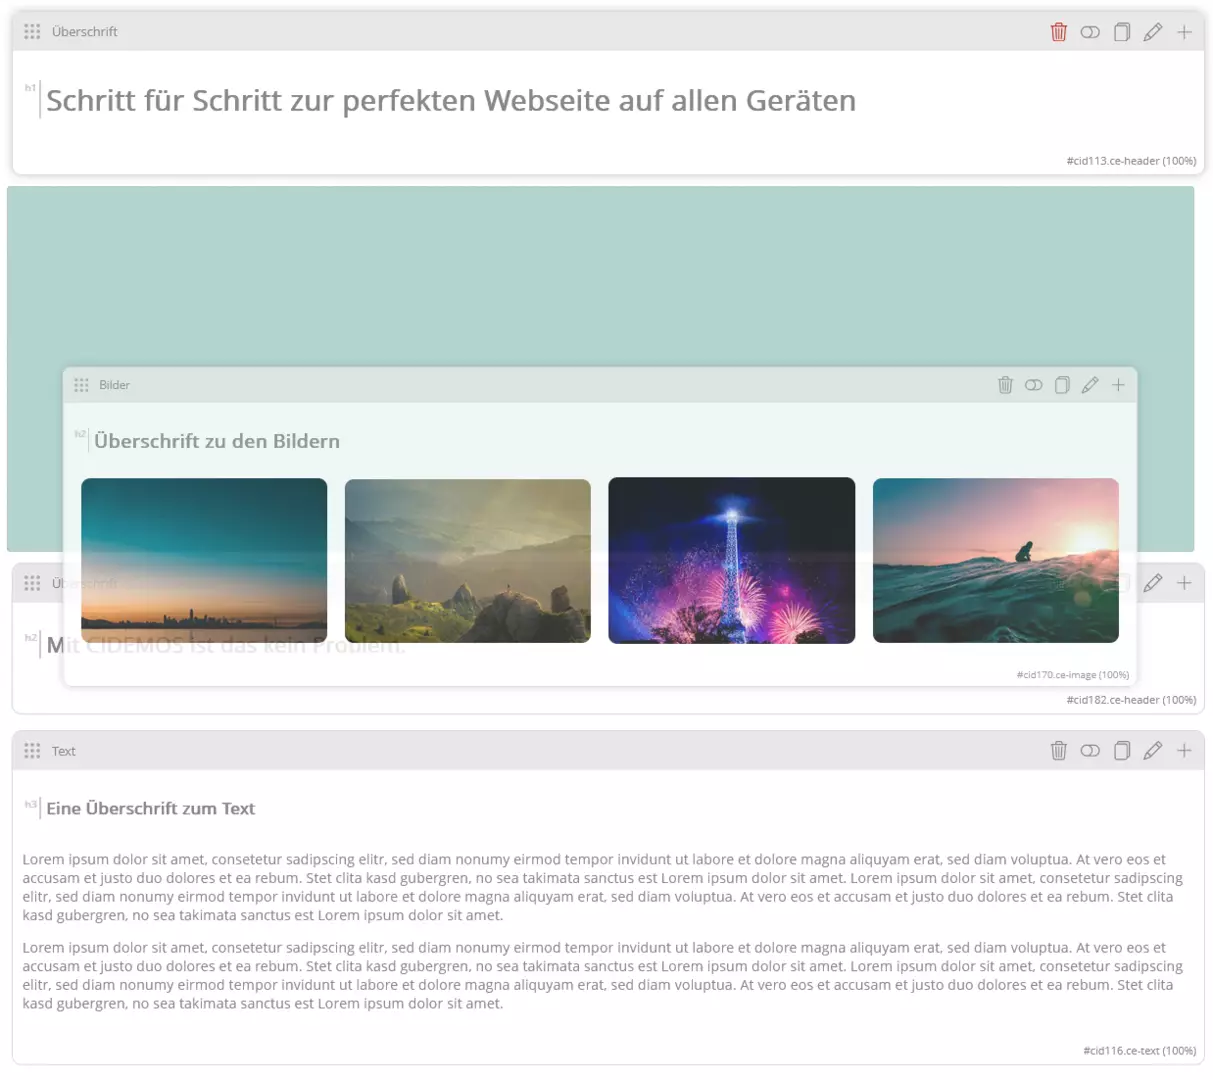Screen dimensions: 1213x1080
Task: Click the '#cid113.ce-header (100%)' label
Action: (x=1131, y=161)
